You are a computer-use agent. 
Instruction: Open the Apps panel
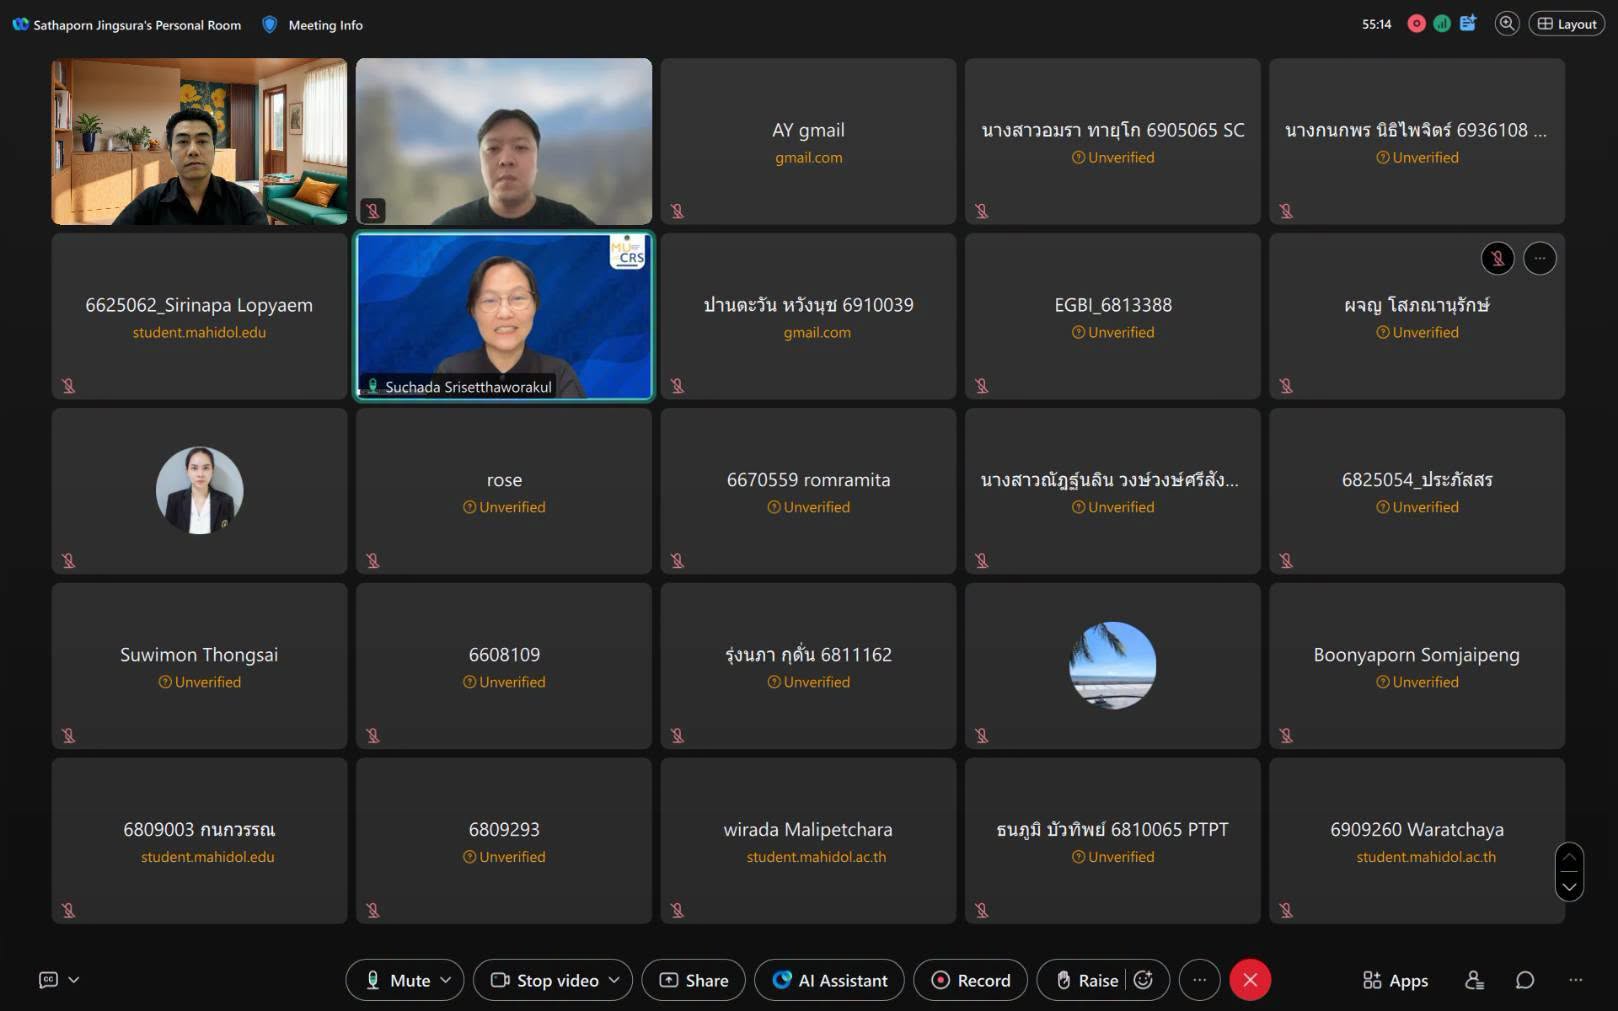click(1395, 980)
